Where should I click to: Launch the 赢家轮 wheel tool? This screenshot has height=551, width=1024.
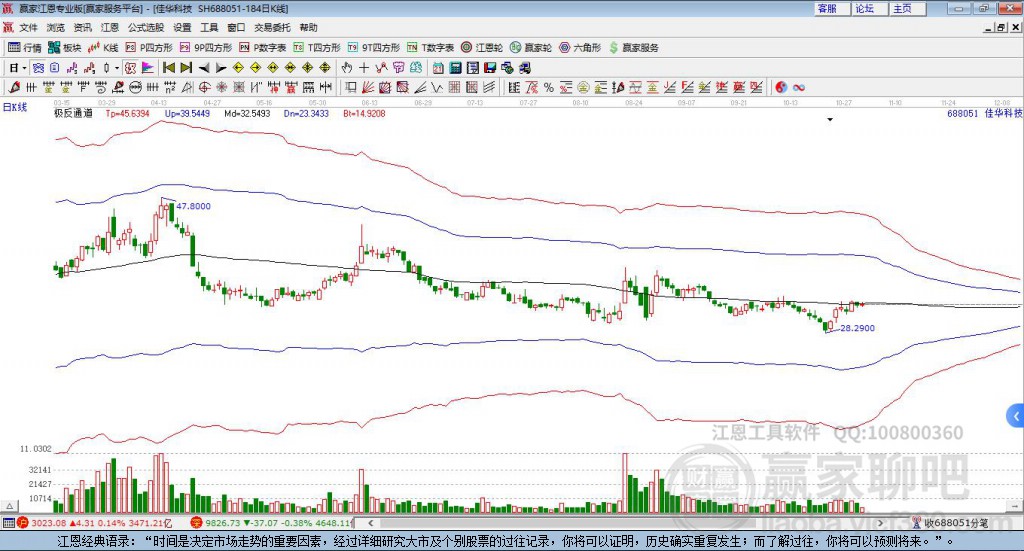(531, 48)
